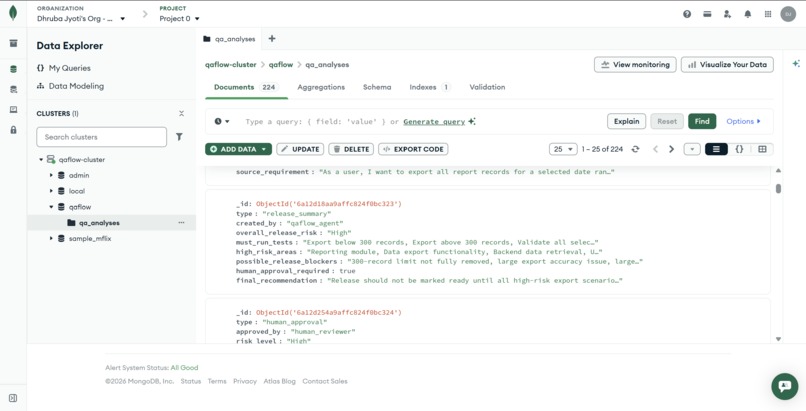Screen dimensions: 806x411
Task: Switch to the Documents tab
Action: (246, 87)
